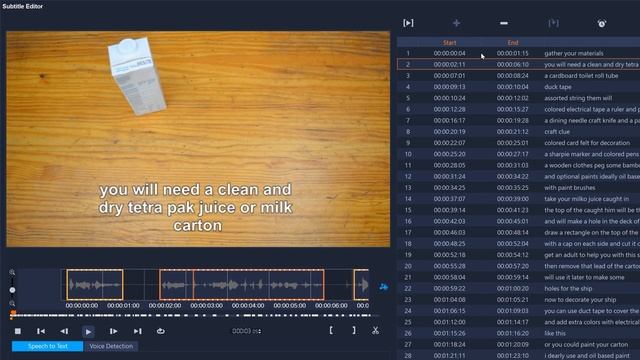
Task: Select subtitle row 4 'duck tape'
Action: [518, 87]
